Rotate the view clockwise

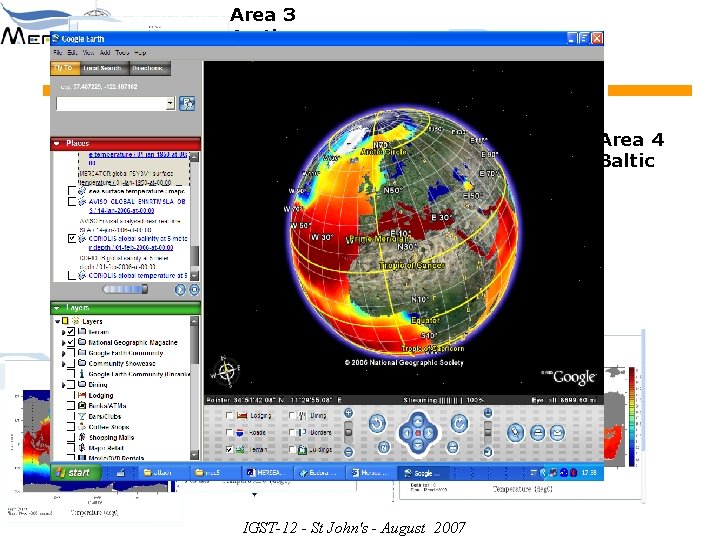[459, 423]
